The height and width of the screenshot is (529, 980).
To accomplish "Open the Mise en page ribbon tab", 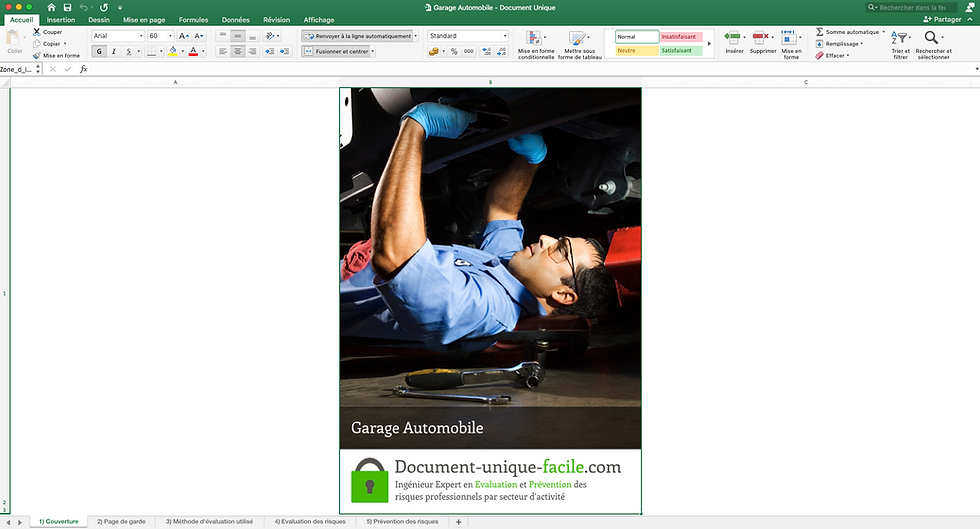I will [144, 20].
